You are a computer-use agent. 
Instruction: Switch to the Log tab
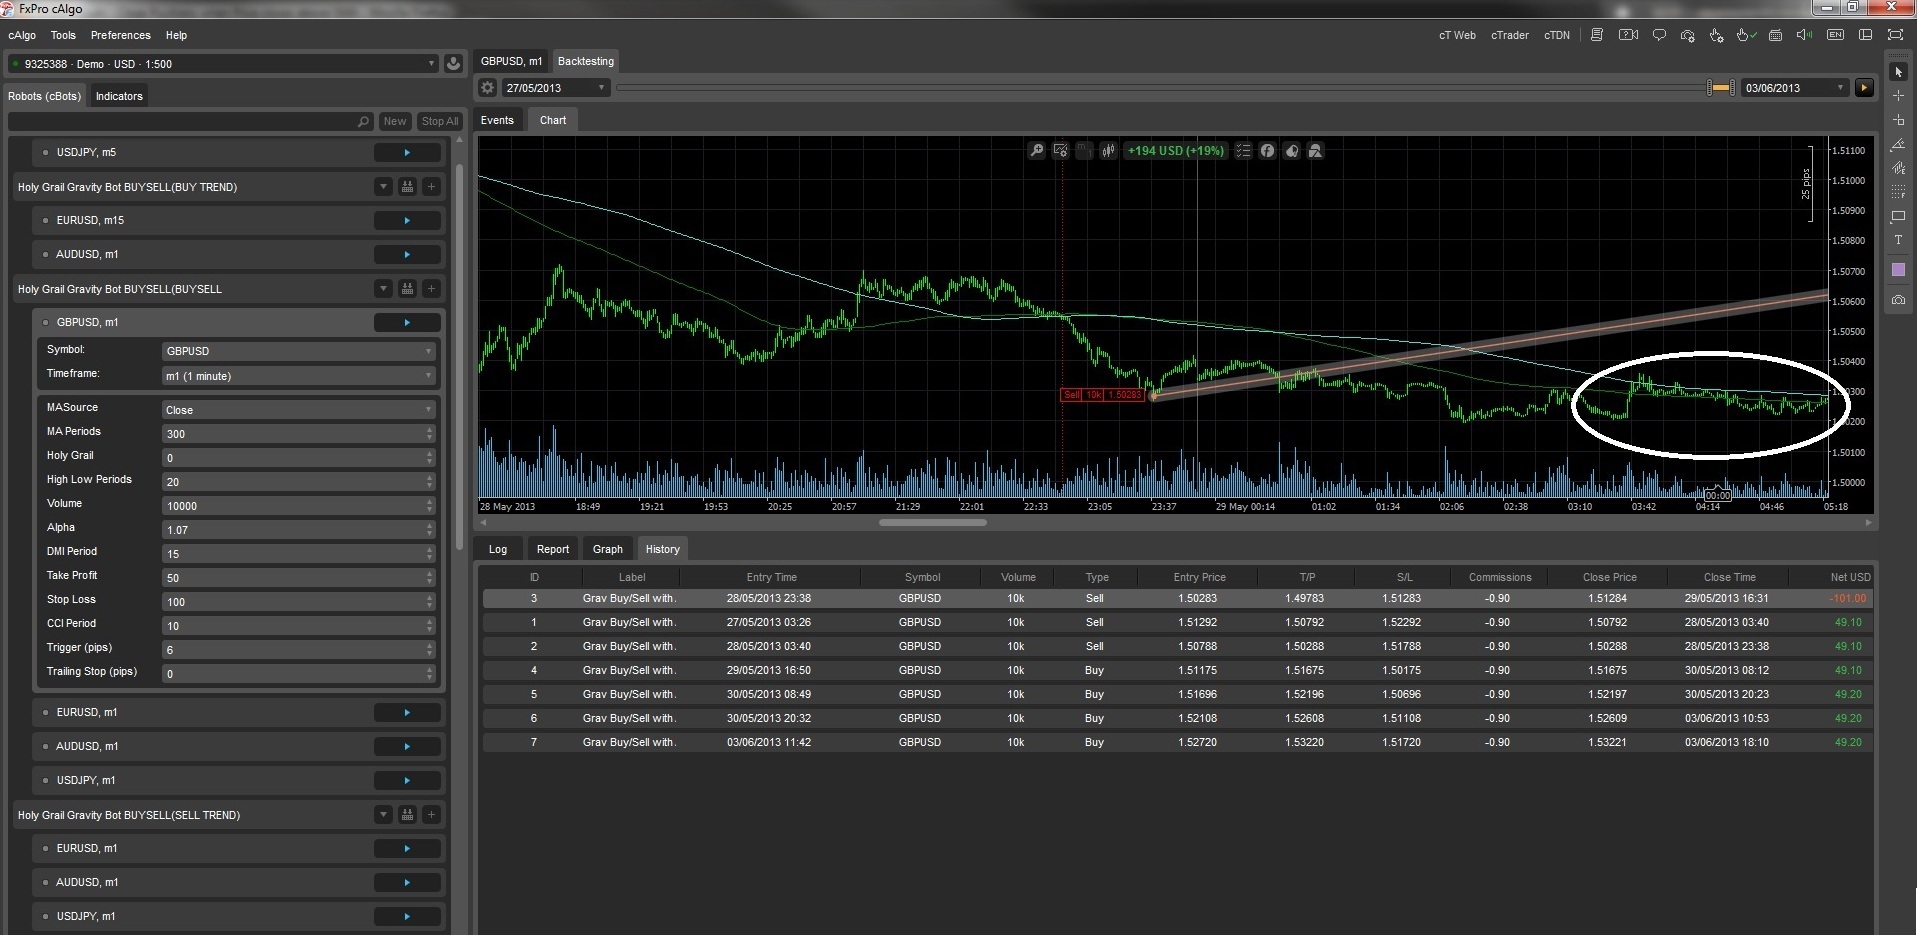coord(498,549)
